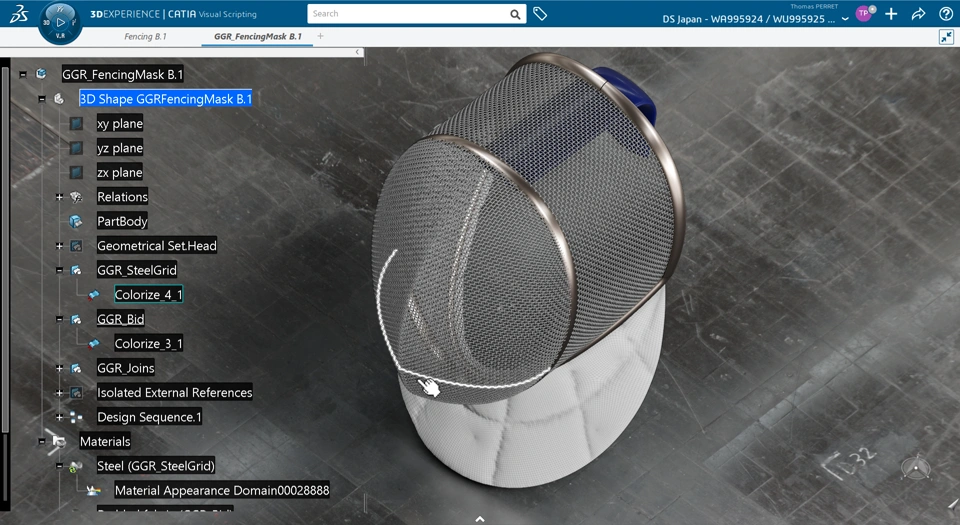Click the Design Sequence.1 icon

point(76,417)
